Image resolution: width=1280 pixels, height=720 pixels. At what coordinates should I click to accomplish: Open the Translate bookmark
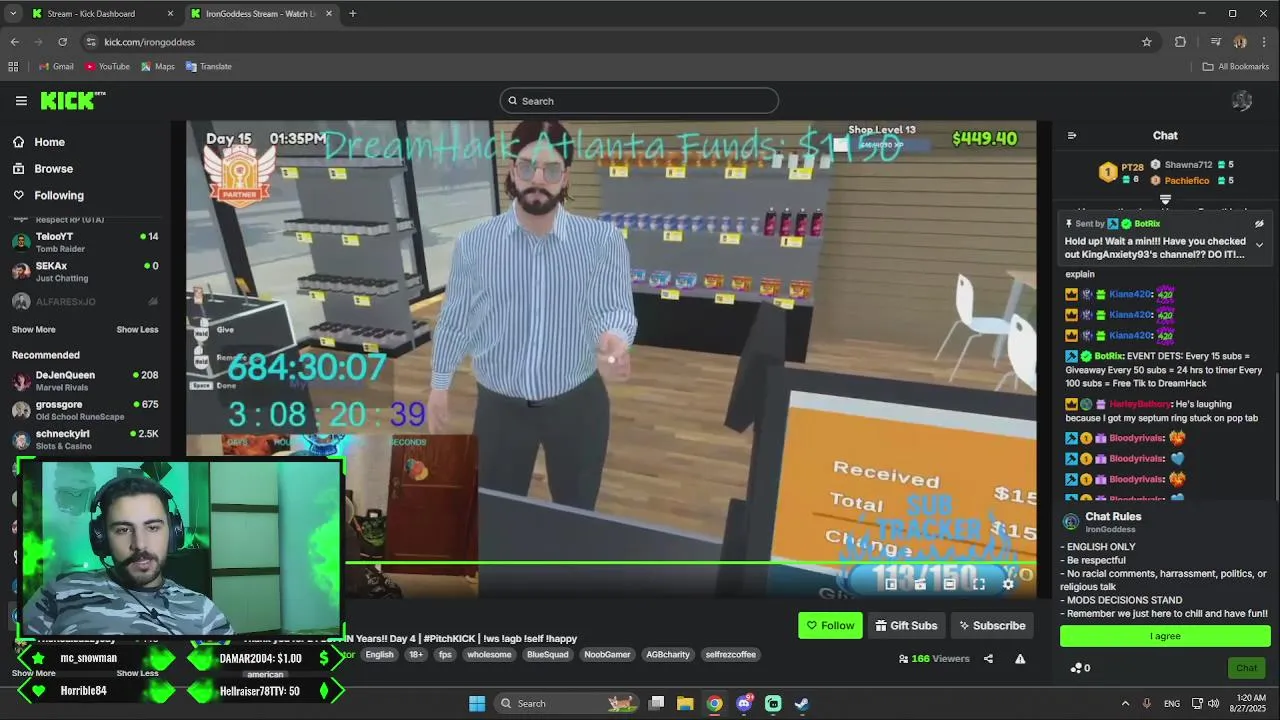[208, 67]
